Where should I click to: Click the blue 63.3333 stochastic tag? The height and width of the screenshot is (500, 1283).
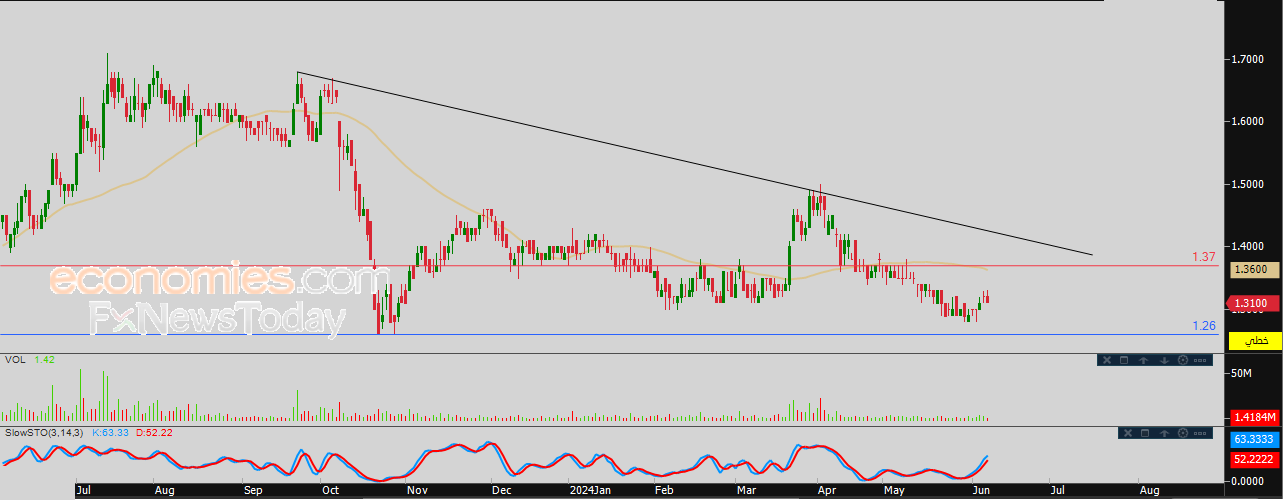tap(1254, 439)
